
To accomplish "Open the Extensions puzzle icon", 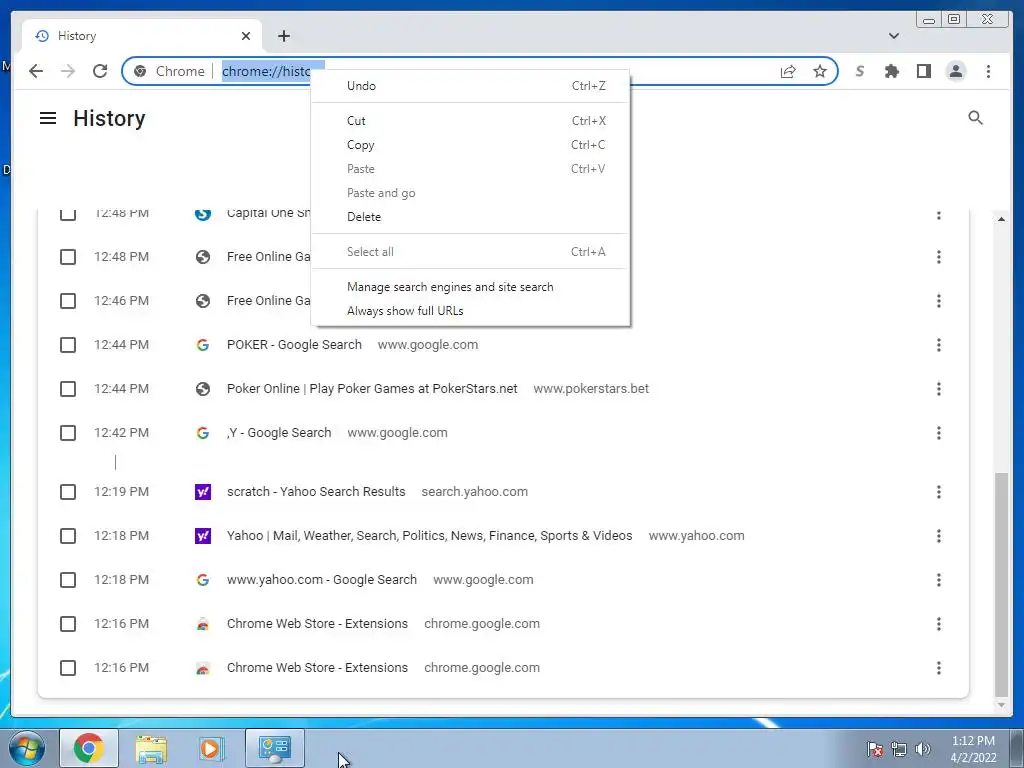I will click(x=891, y=71).
